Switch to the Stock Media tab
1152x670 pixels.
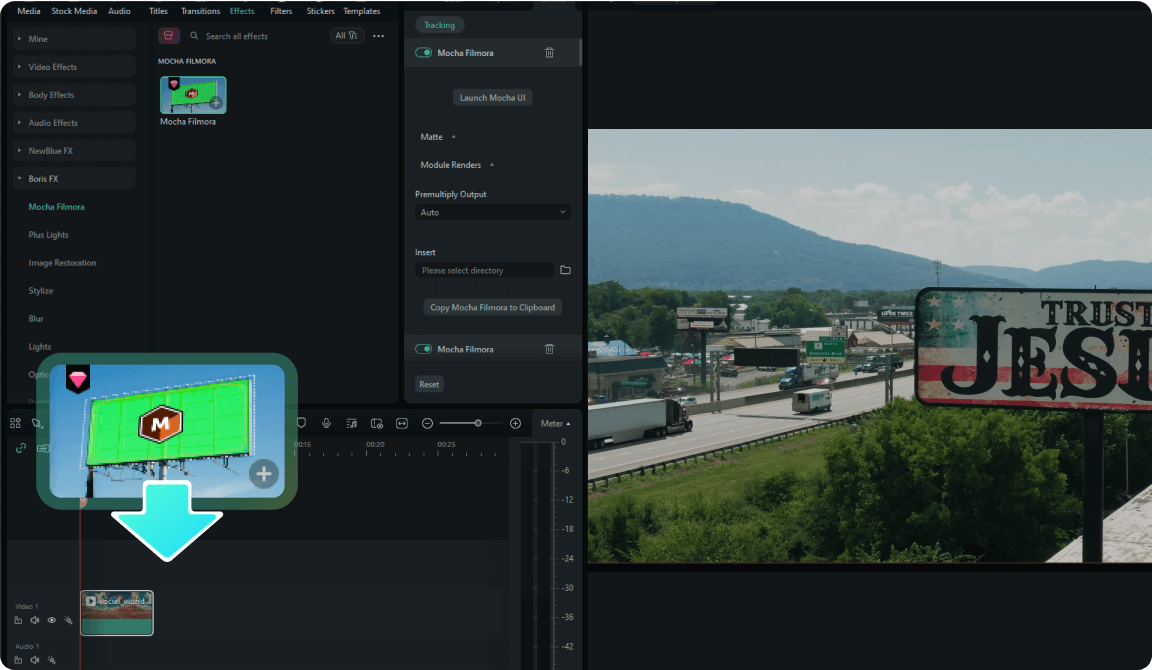click(74, 11)
